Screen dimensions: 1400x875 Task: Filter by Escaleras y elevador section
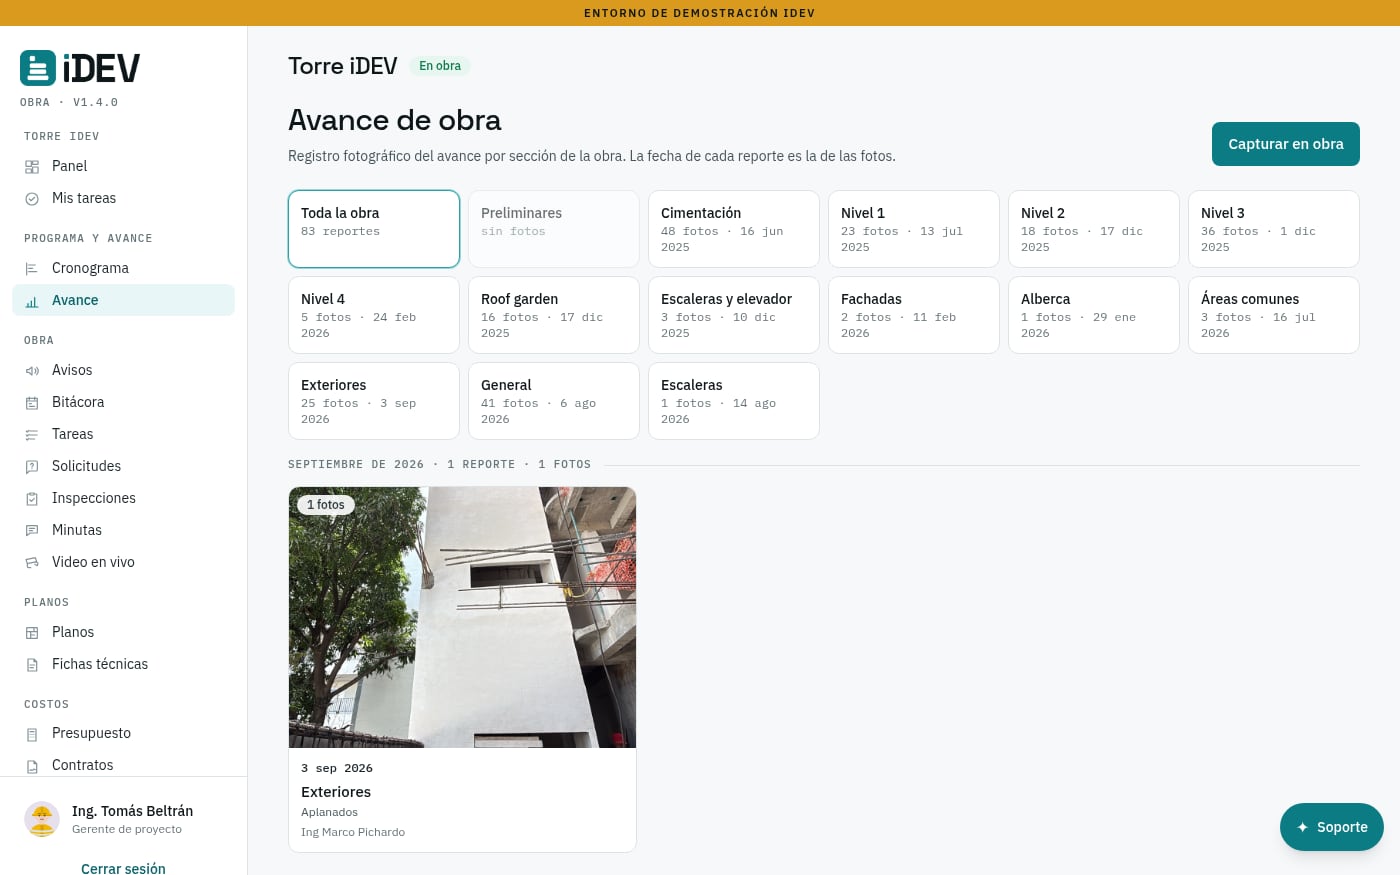(734, 315)
